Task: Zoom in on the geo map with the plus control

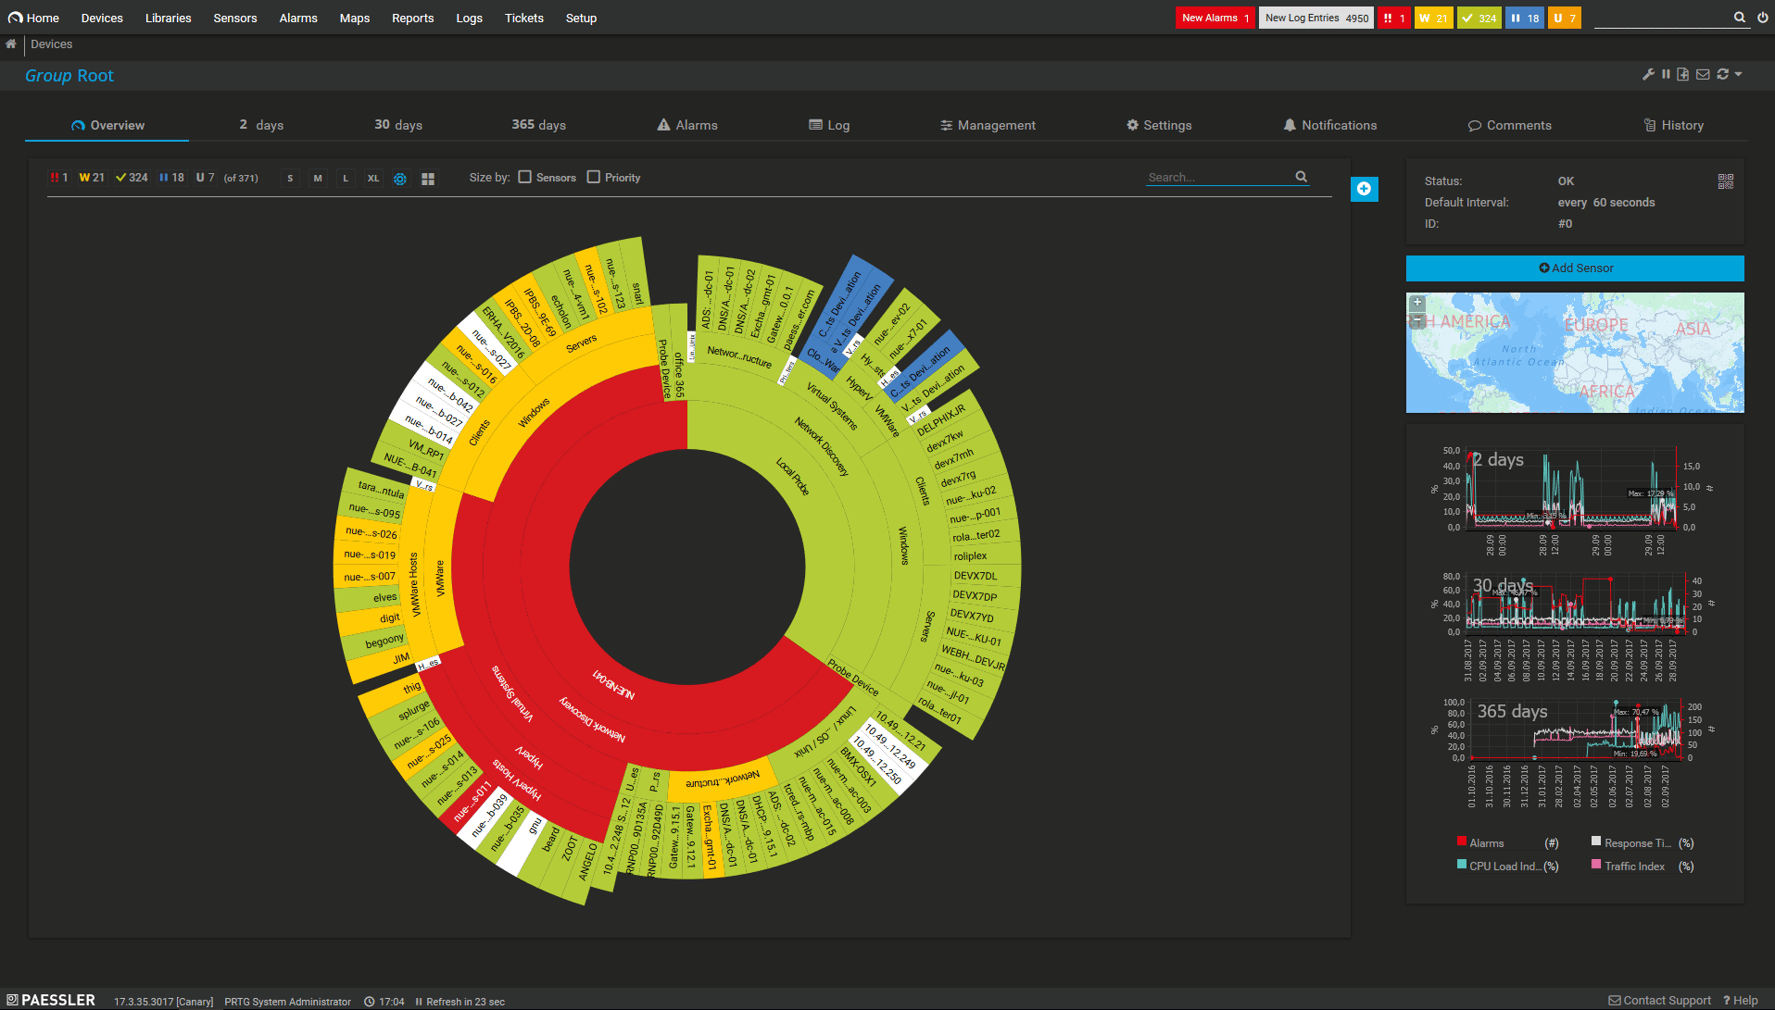Action: pyautogui.click(x=1417, y=301)
